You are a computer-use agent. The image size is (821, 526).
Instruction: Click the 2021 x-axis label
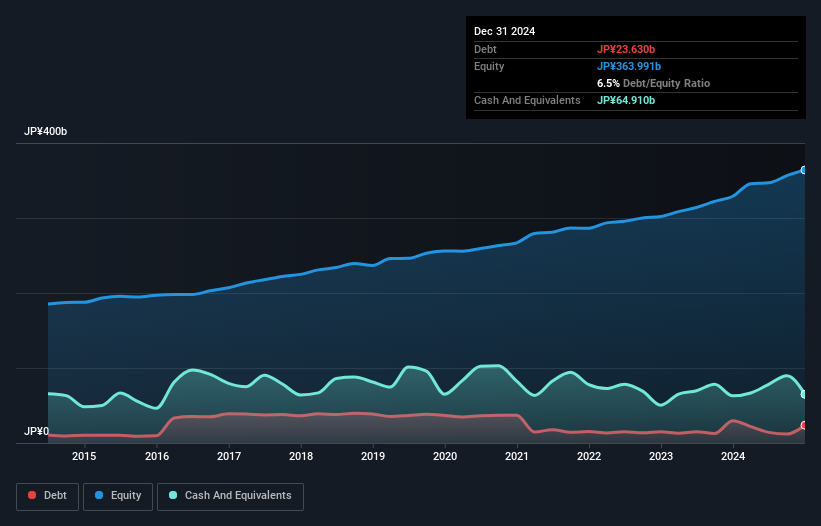coord(517,456)
